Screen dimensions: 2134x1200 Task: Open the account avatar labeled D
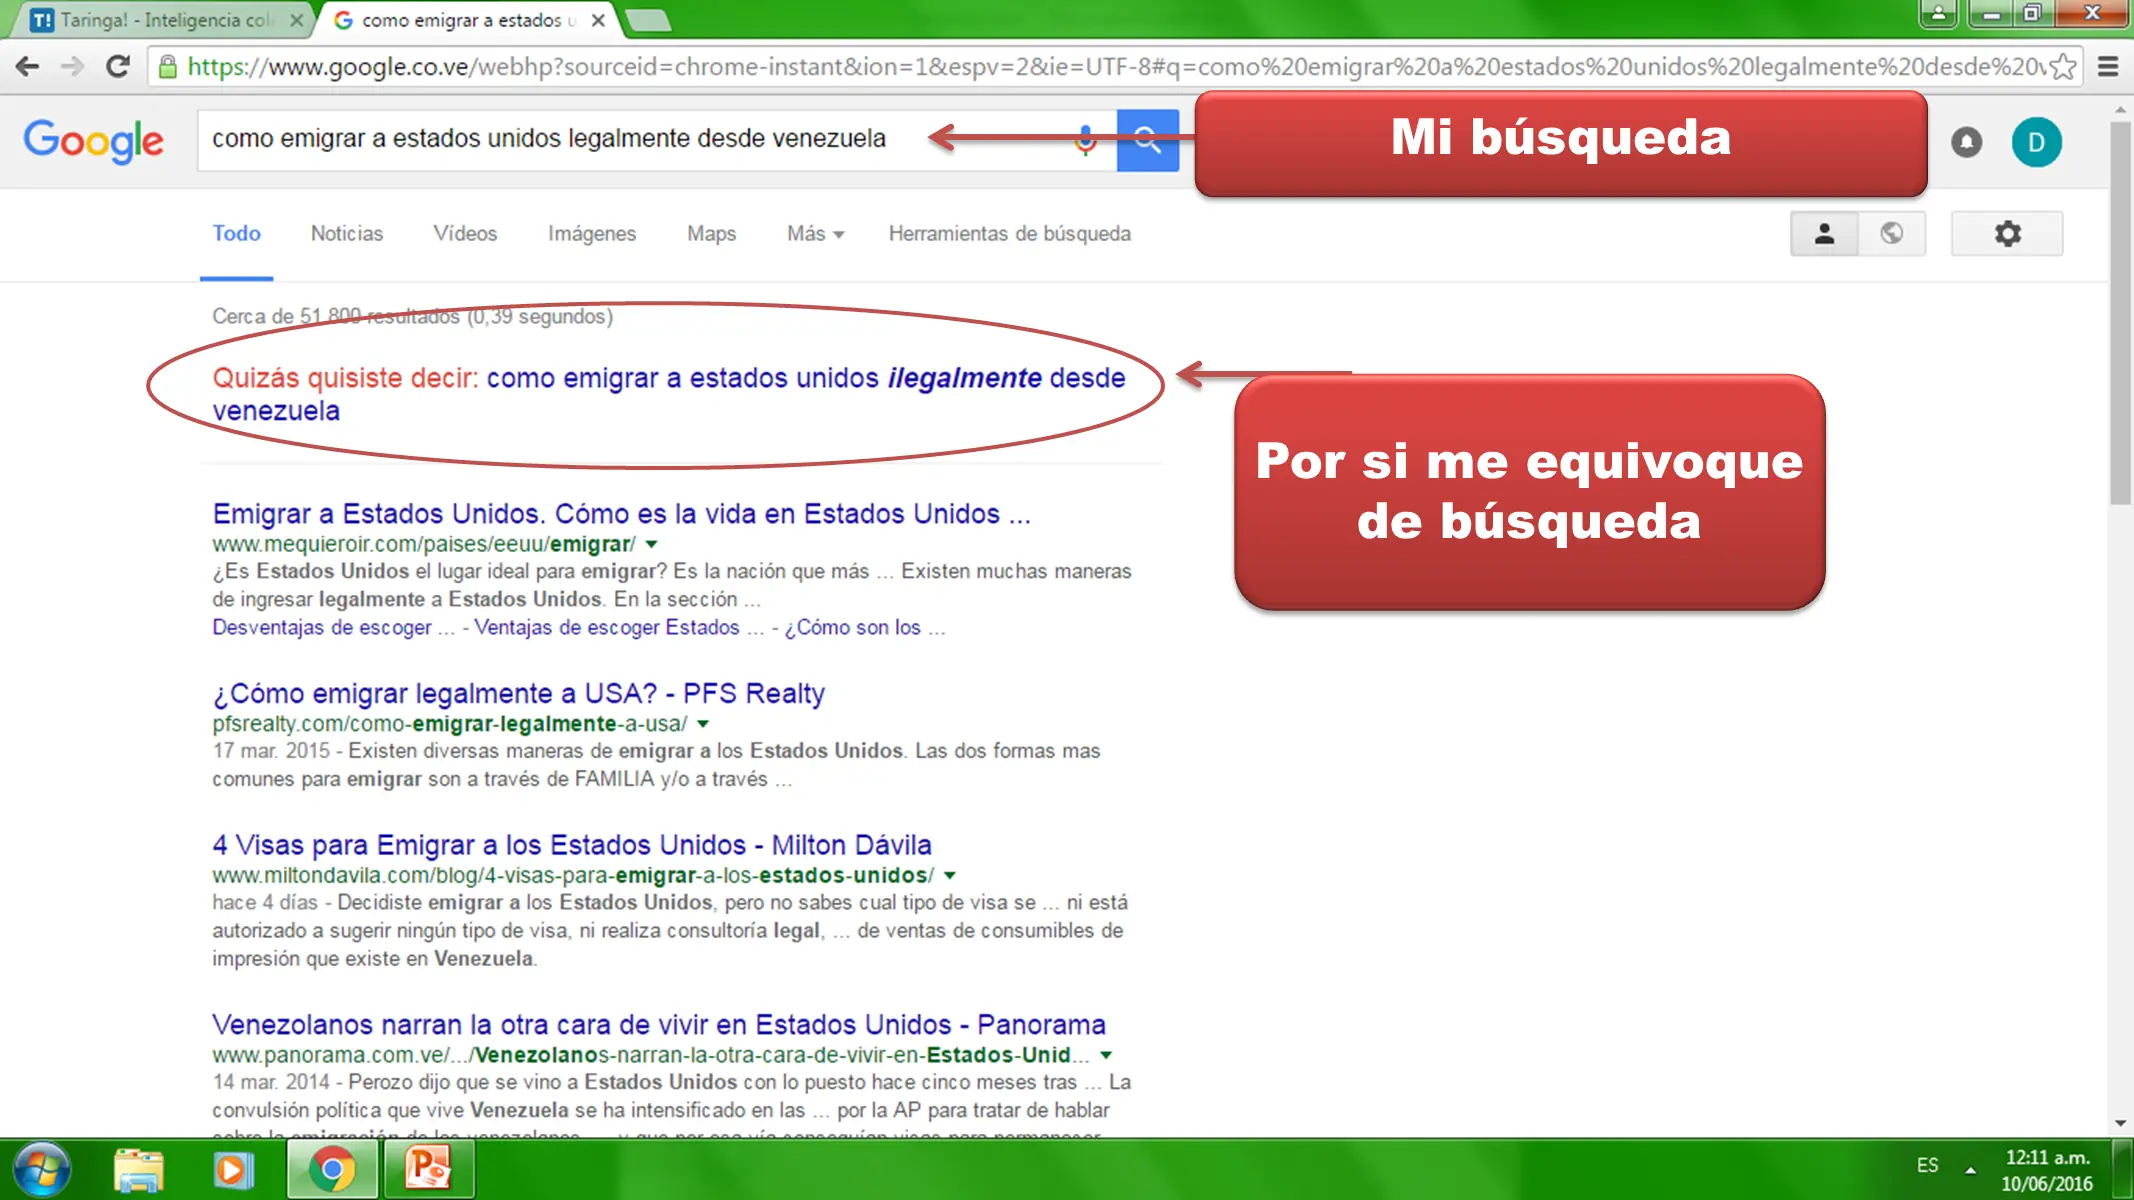point(2036,142)
